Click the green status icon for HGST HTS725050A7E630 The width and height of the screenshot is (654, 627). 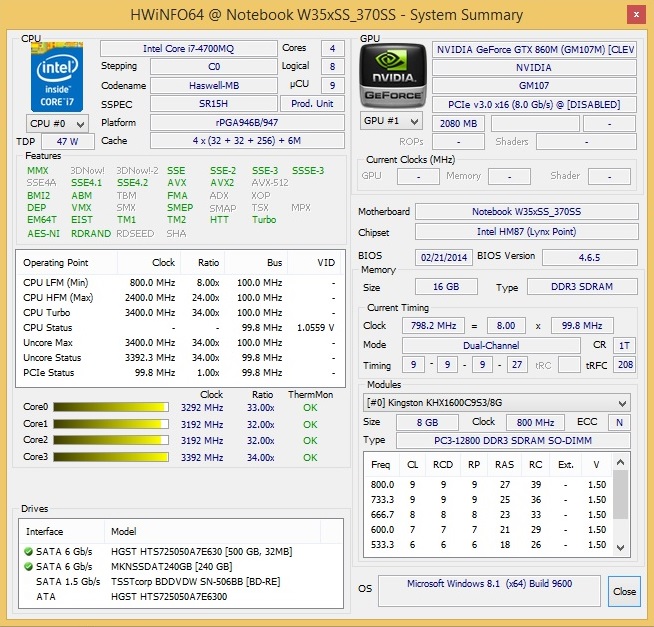pyautogui.click(x=28, y=551)
